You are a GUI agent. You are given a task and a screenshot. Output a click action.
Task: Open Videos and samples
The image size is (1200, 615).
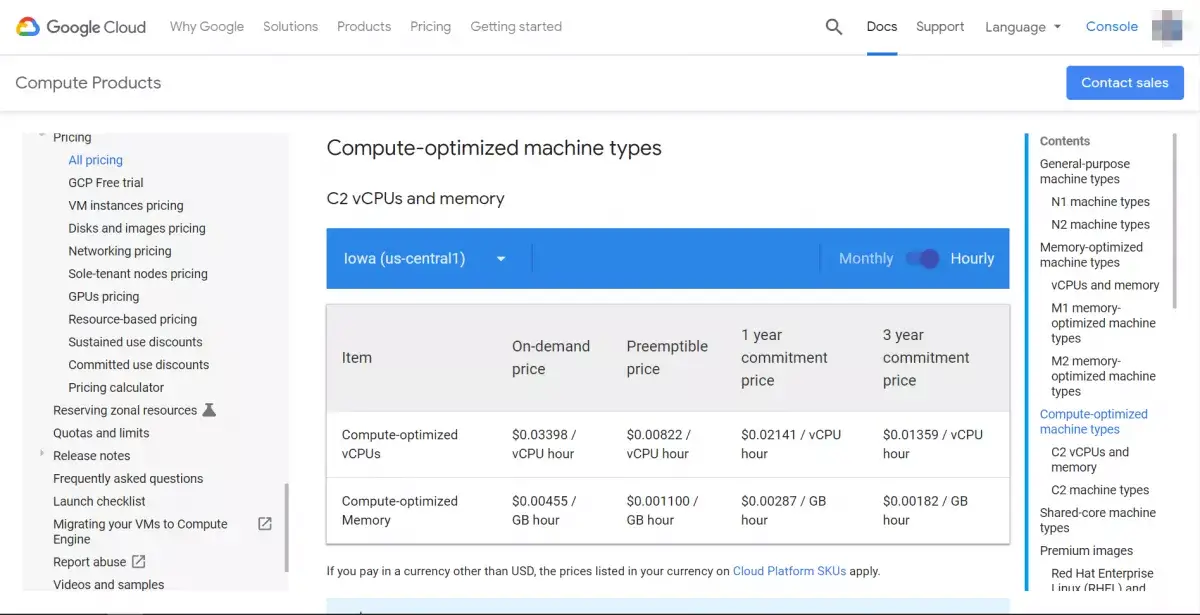[x=109, y=585]
